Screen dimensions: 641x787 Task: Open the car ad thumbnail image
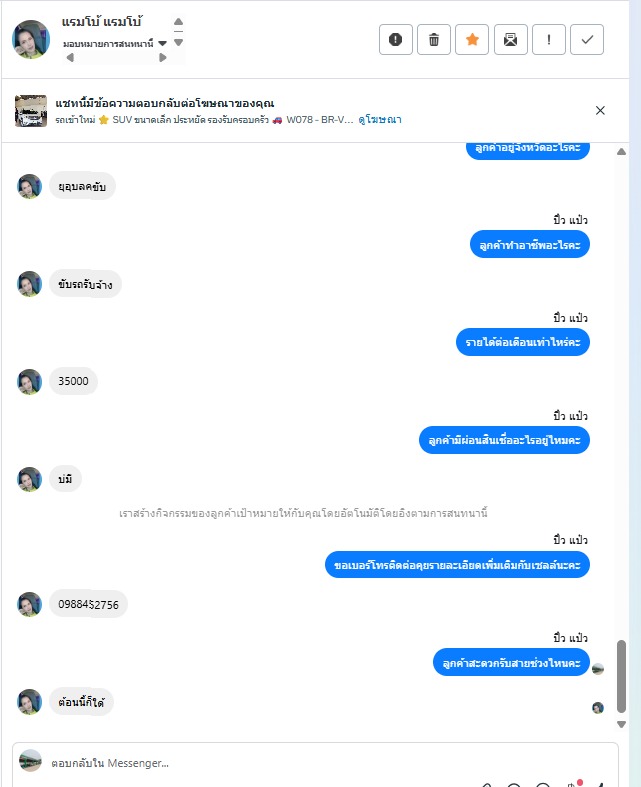pyautogui.click(x=31, y=111)
